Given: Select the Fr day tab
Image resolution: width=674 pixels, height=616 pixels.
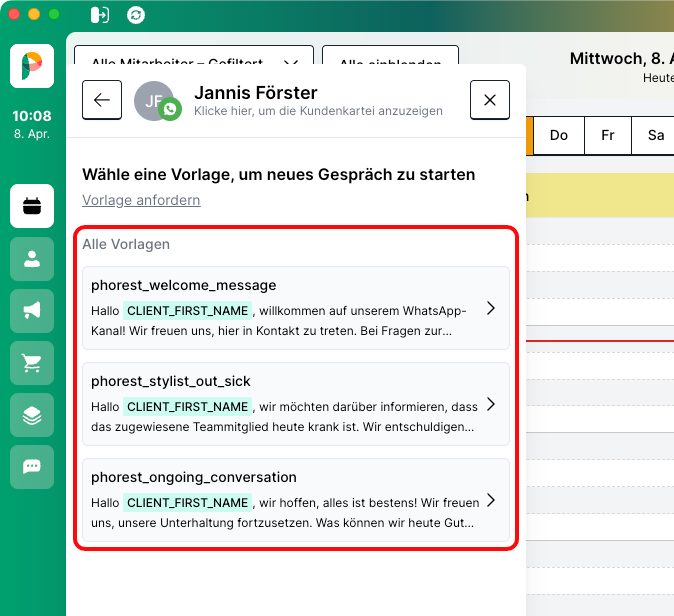Looking at the screenshot, I should pyautogui.click(x=607, y=135).
